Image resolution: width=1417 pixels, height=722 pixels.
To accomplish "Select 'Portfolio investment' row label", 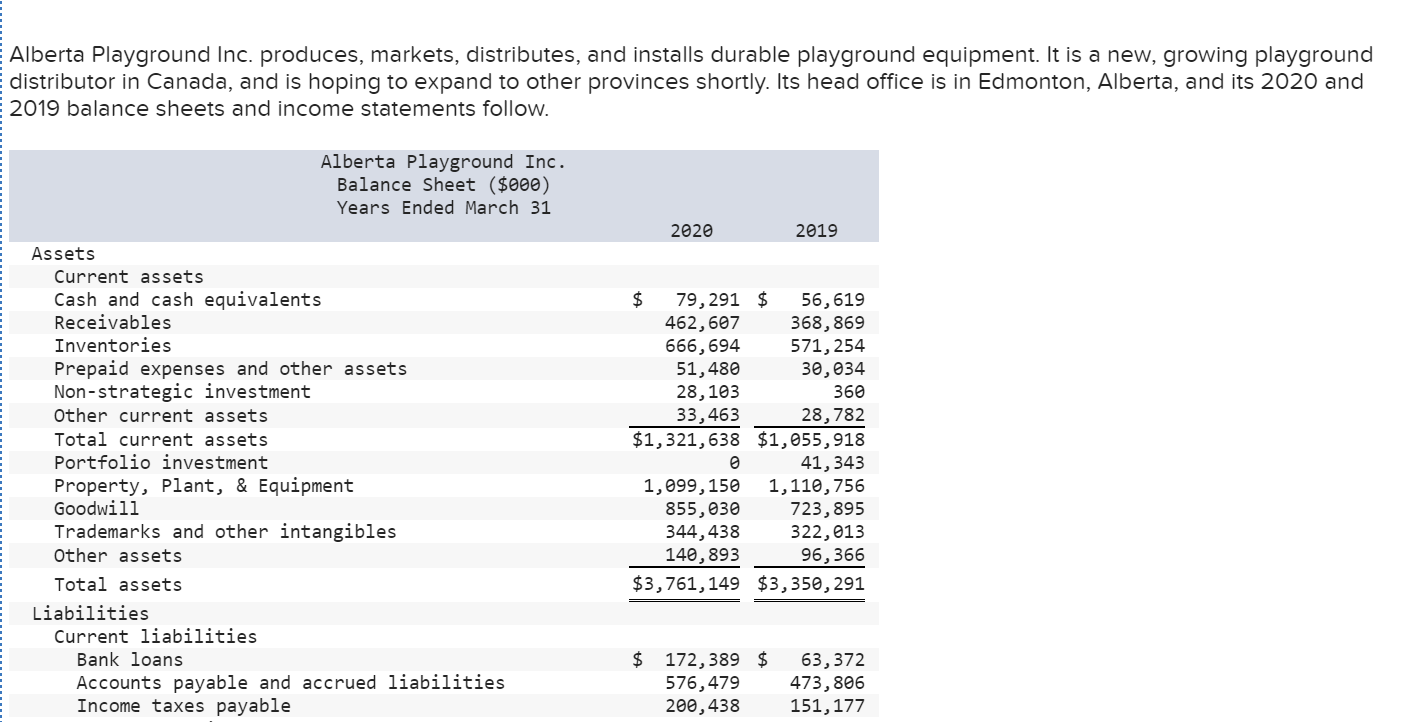I will coord(161,463).
